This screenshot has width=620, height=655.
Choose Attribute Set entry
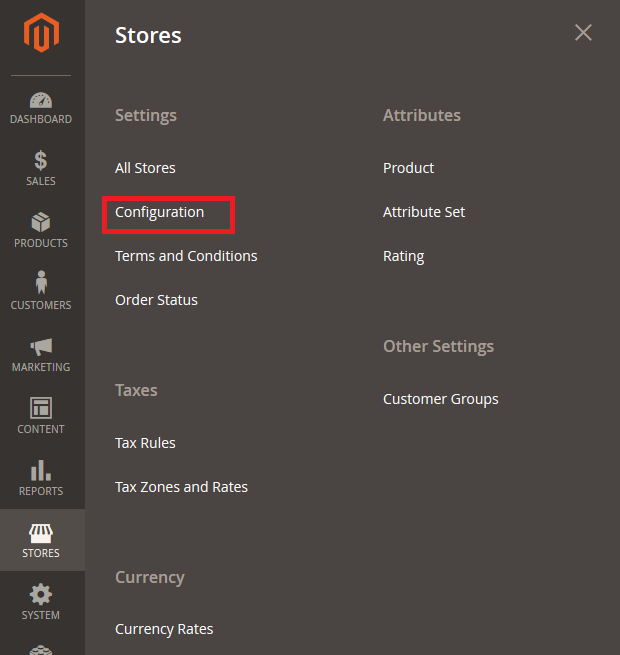point(424,212)
